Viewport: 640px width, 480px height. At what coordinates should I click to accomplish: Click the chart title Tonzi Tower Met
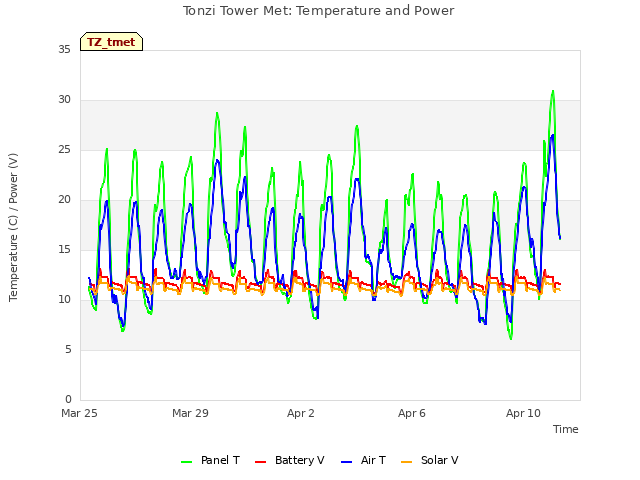tap(318, 11)
